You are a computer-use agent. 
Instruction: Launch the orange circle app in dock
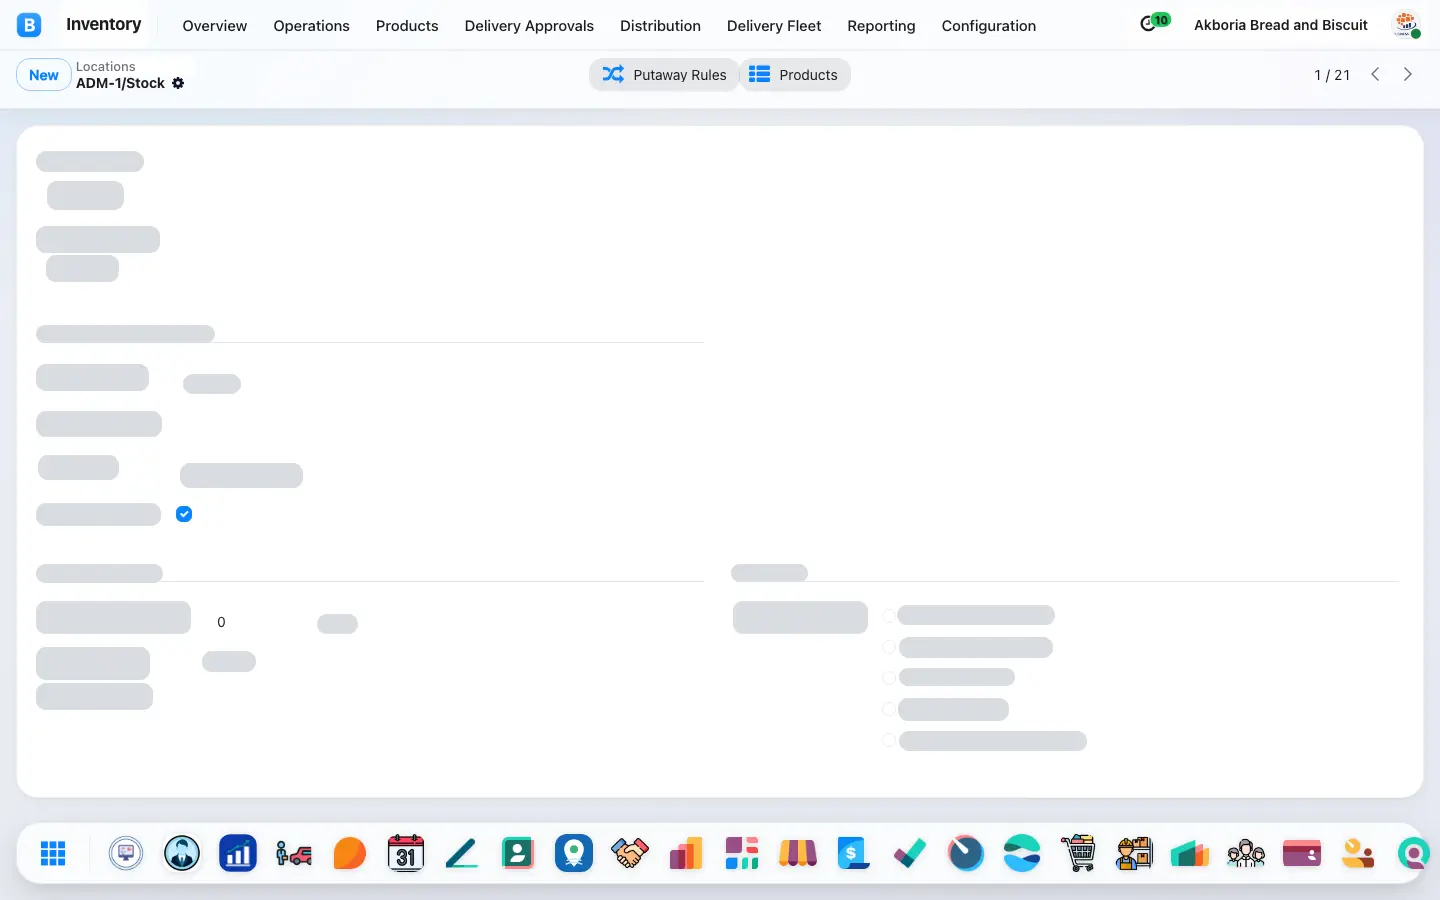tap(350, 853)
